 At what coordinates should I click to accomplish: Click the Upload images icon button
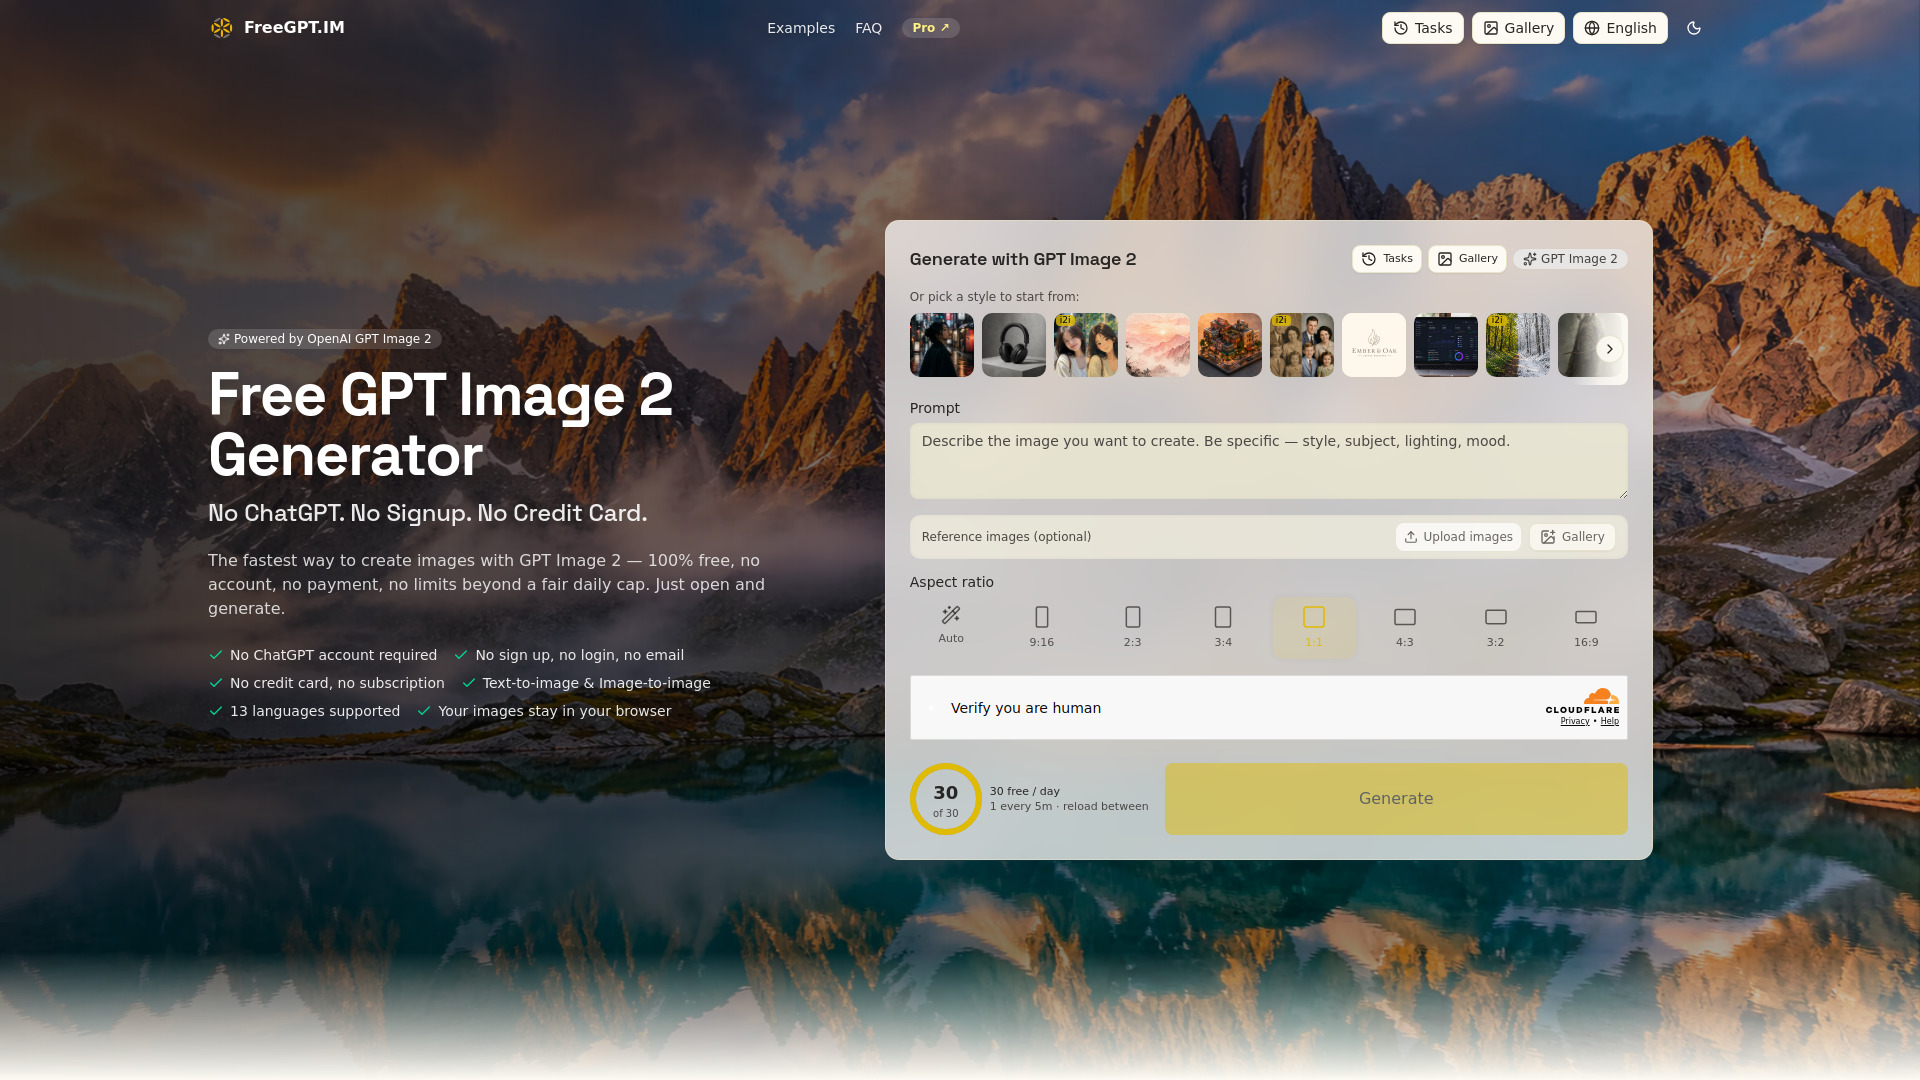click(x=1457, y=537)
